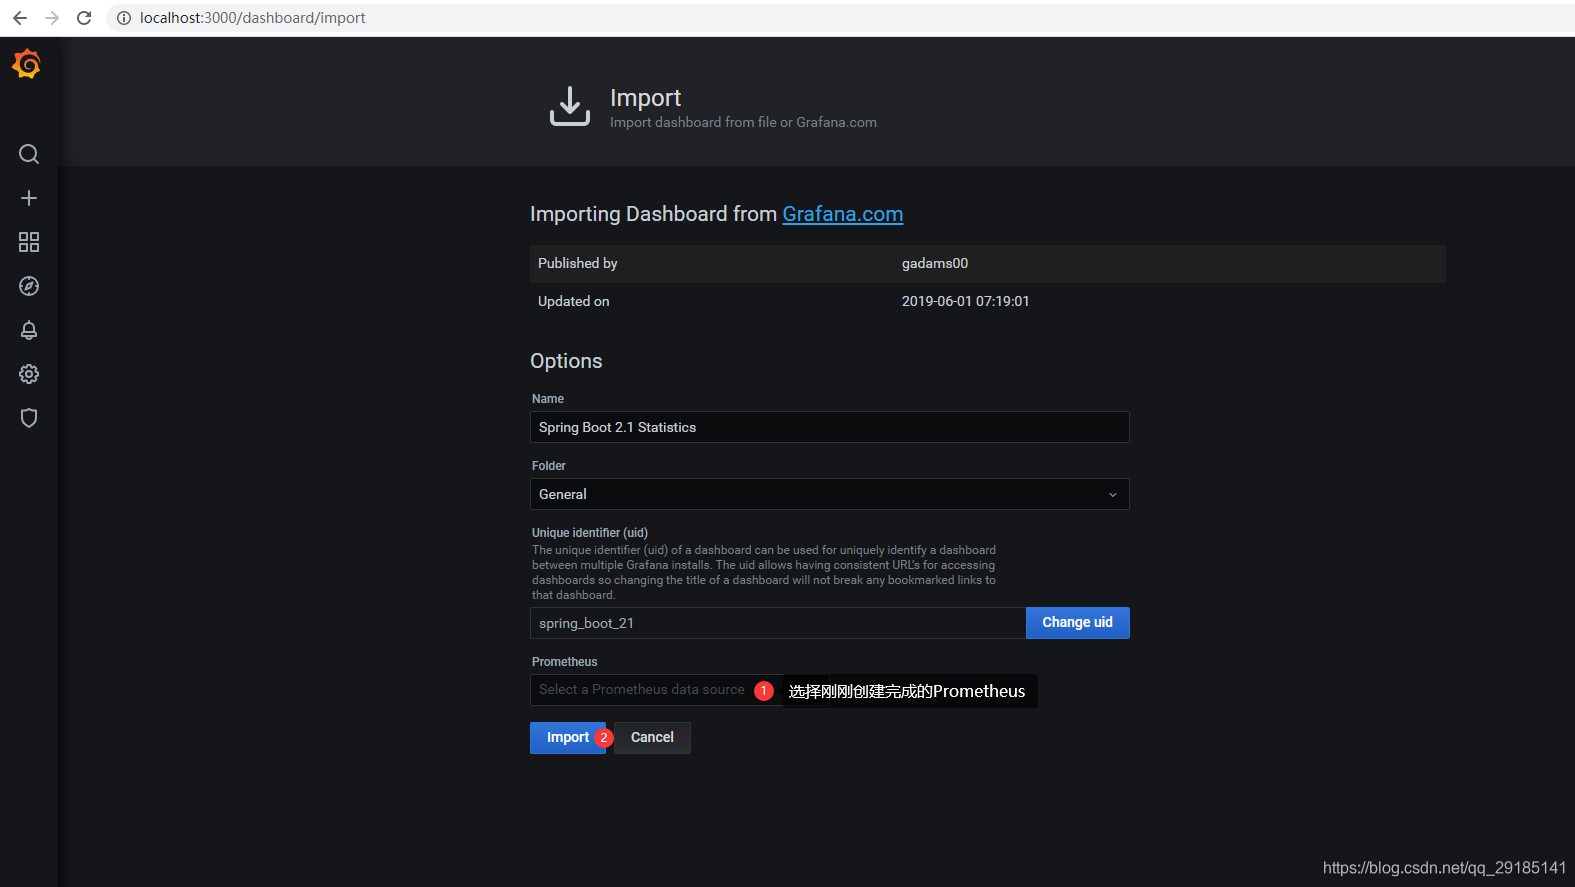Viewport: 1575px width, 887px height.
Task: Click the browser address bar URL
Action: click(252, 18)
